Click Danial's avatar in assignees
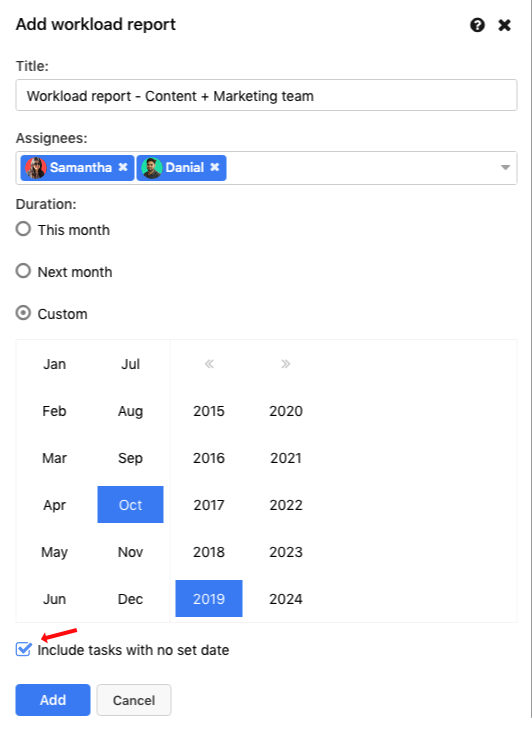 pyautogui.click(x=151, y=168)
